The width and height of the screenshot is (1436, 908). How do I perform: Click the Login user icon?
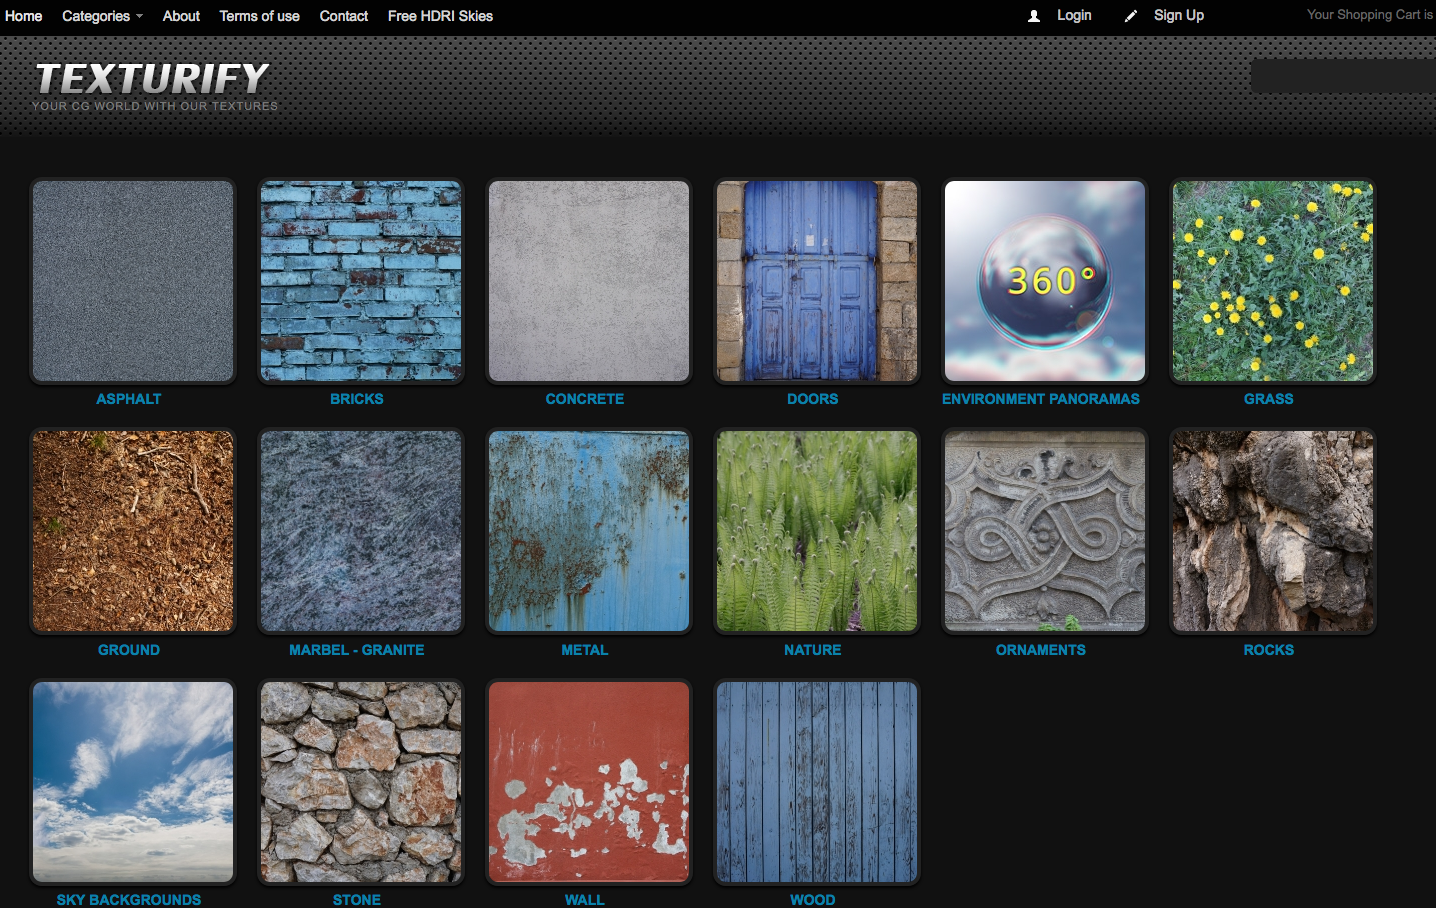[1034, 16]
